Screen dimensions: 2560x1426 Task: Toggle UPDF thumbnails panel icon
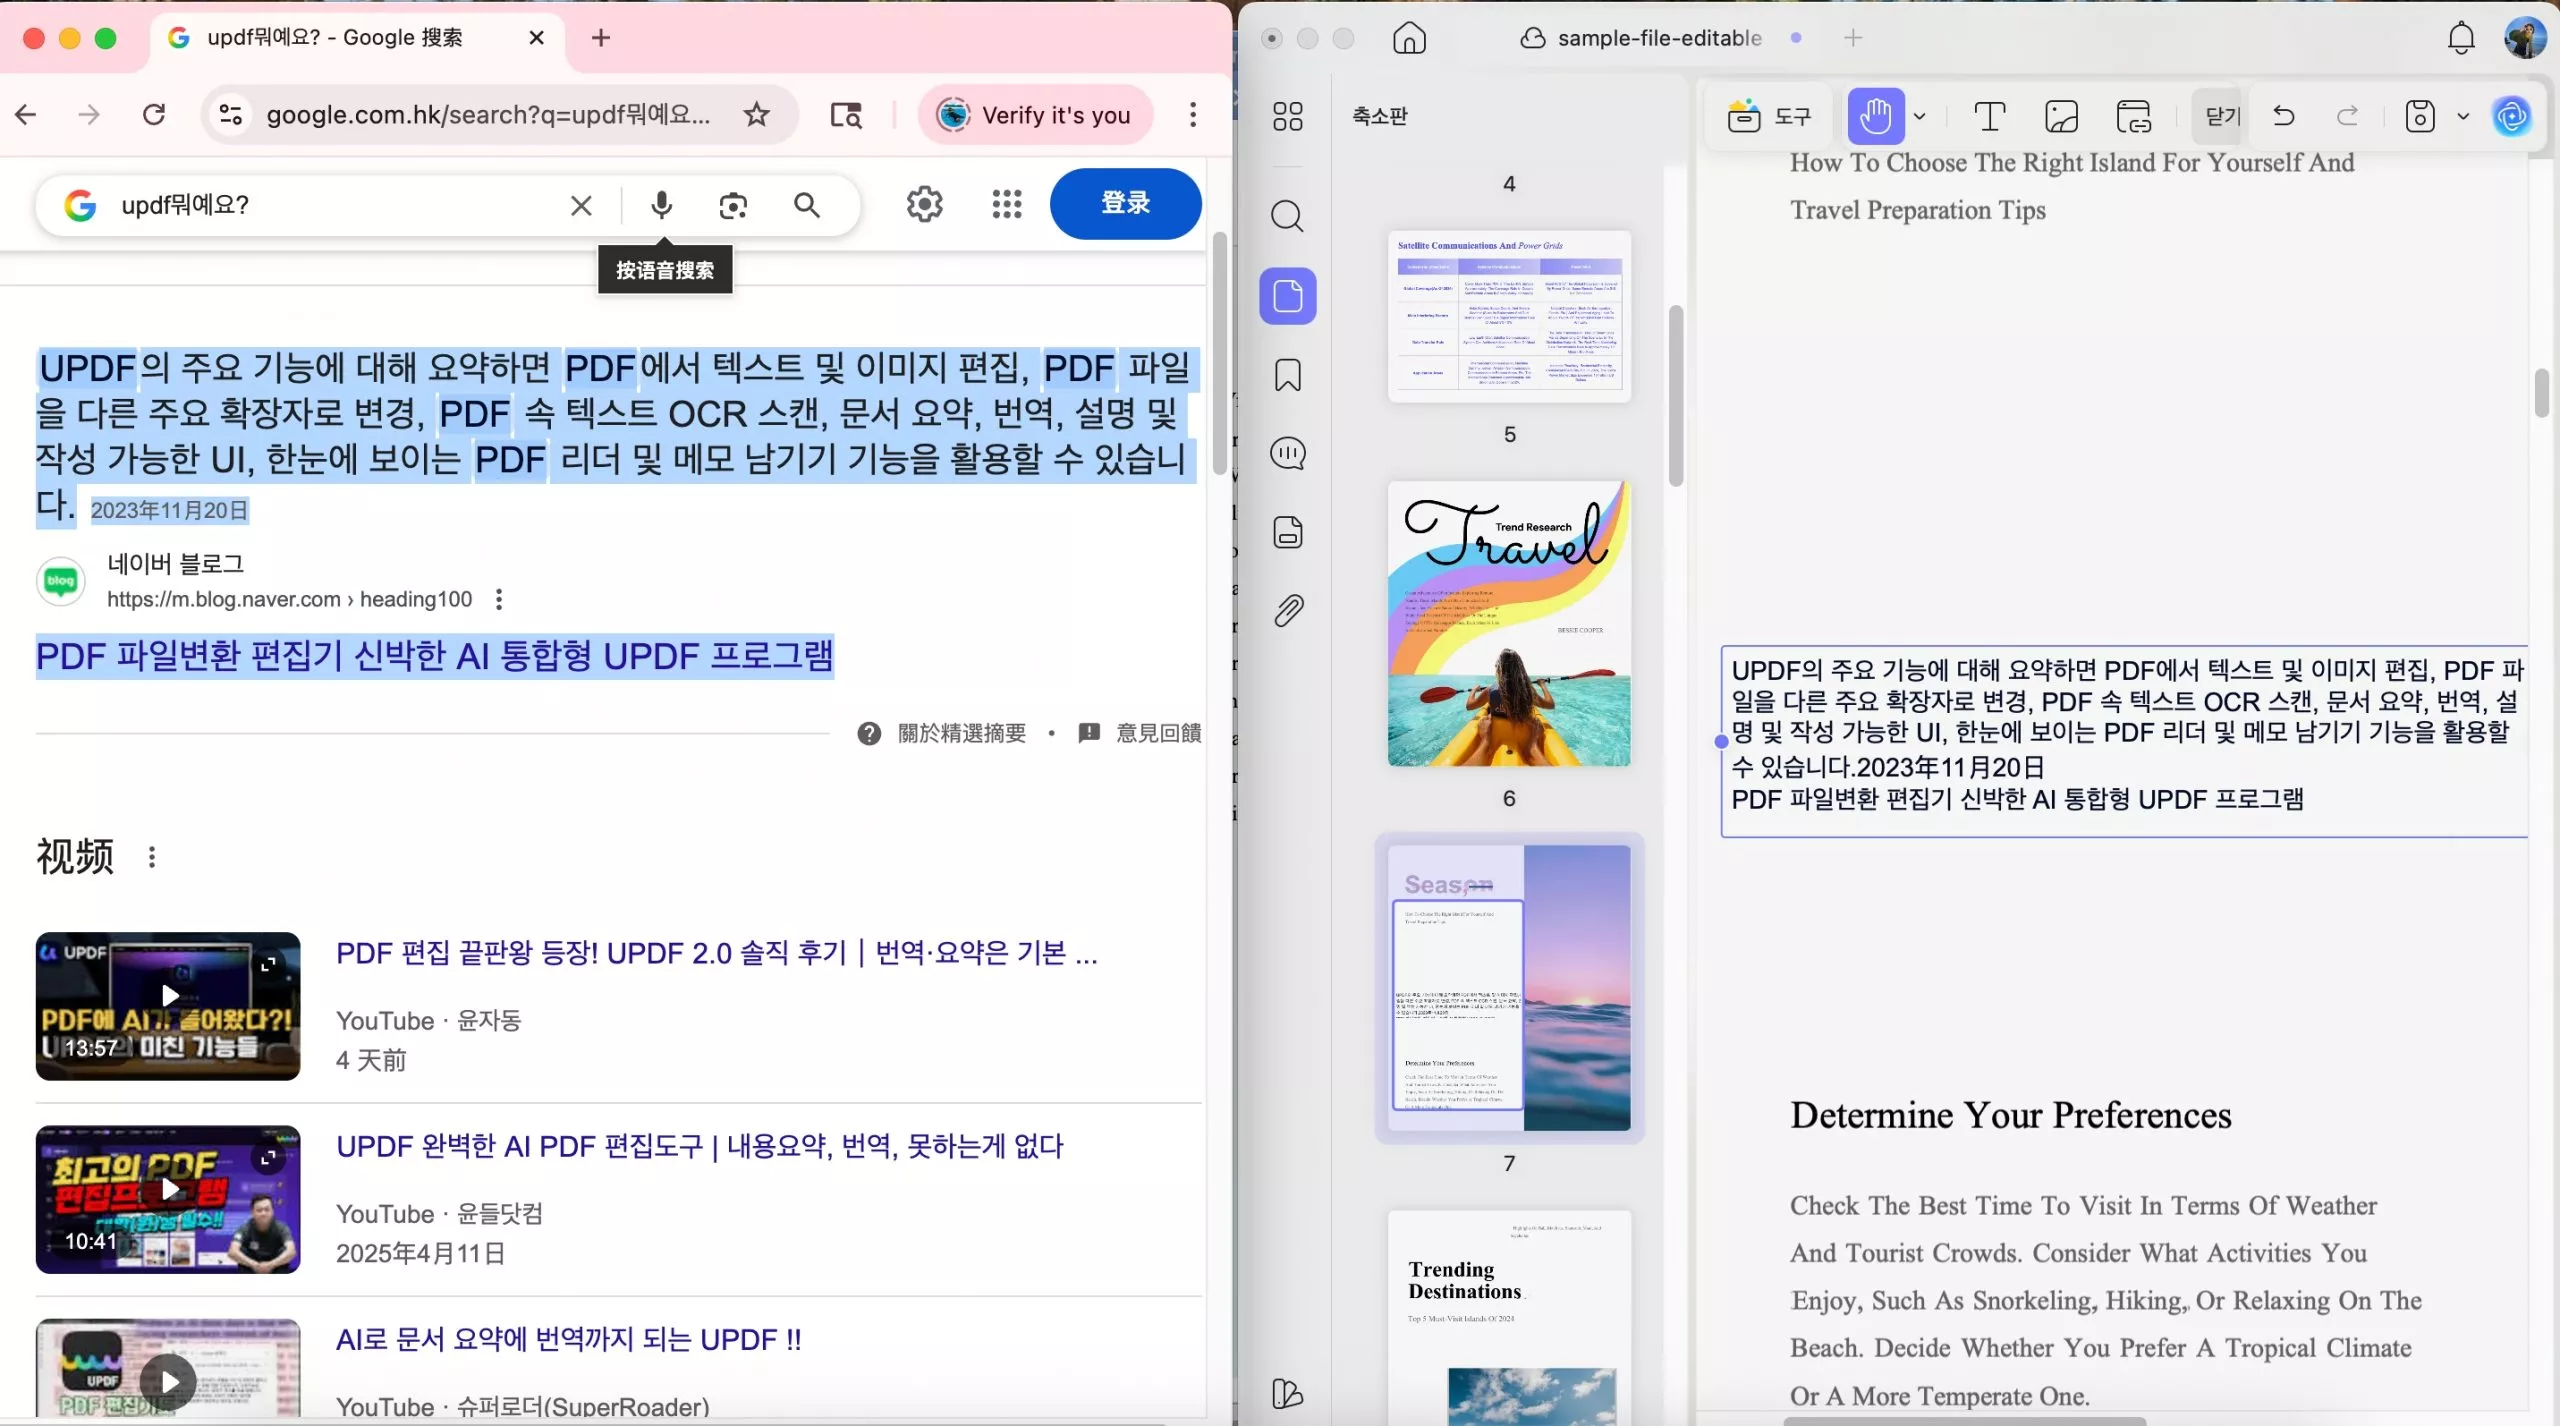coord(1288,296)
